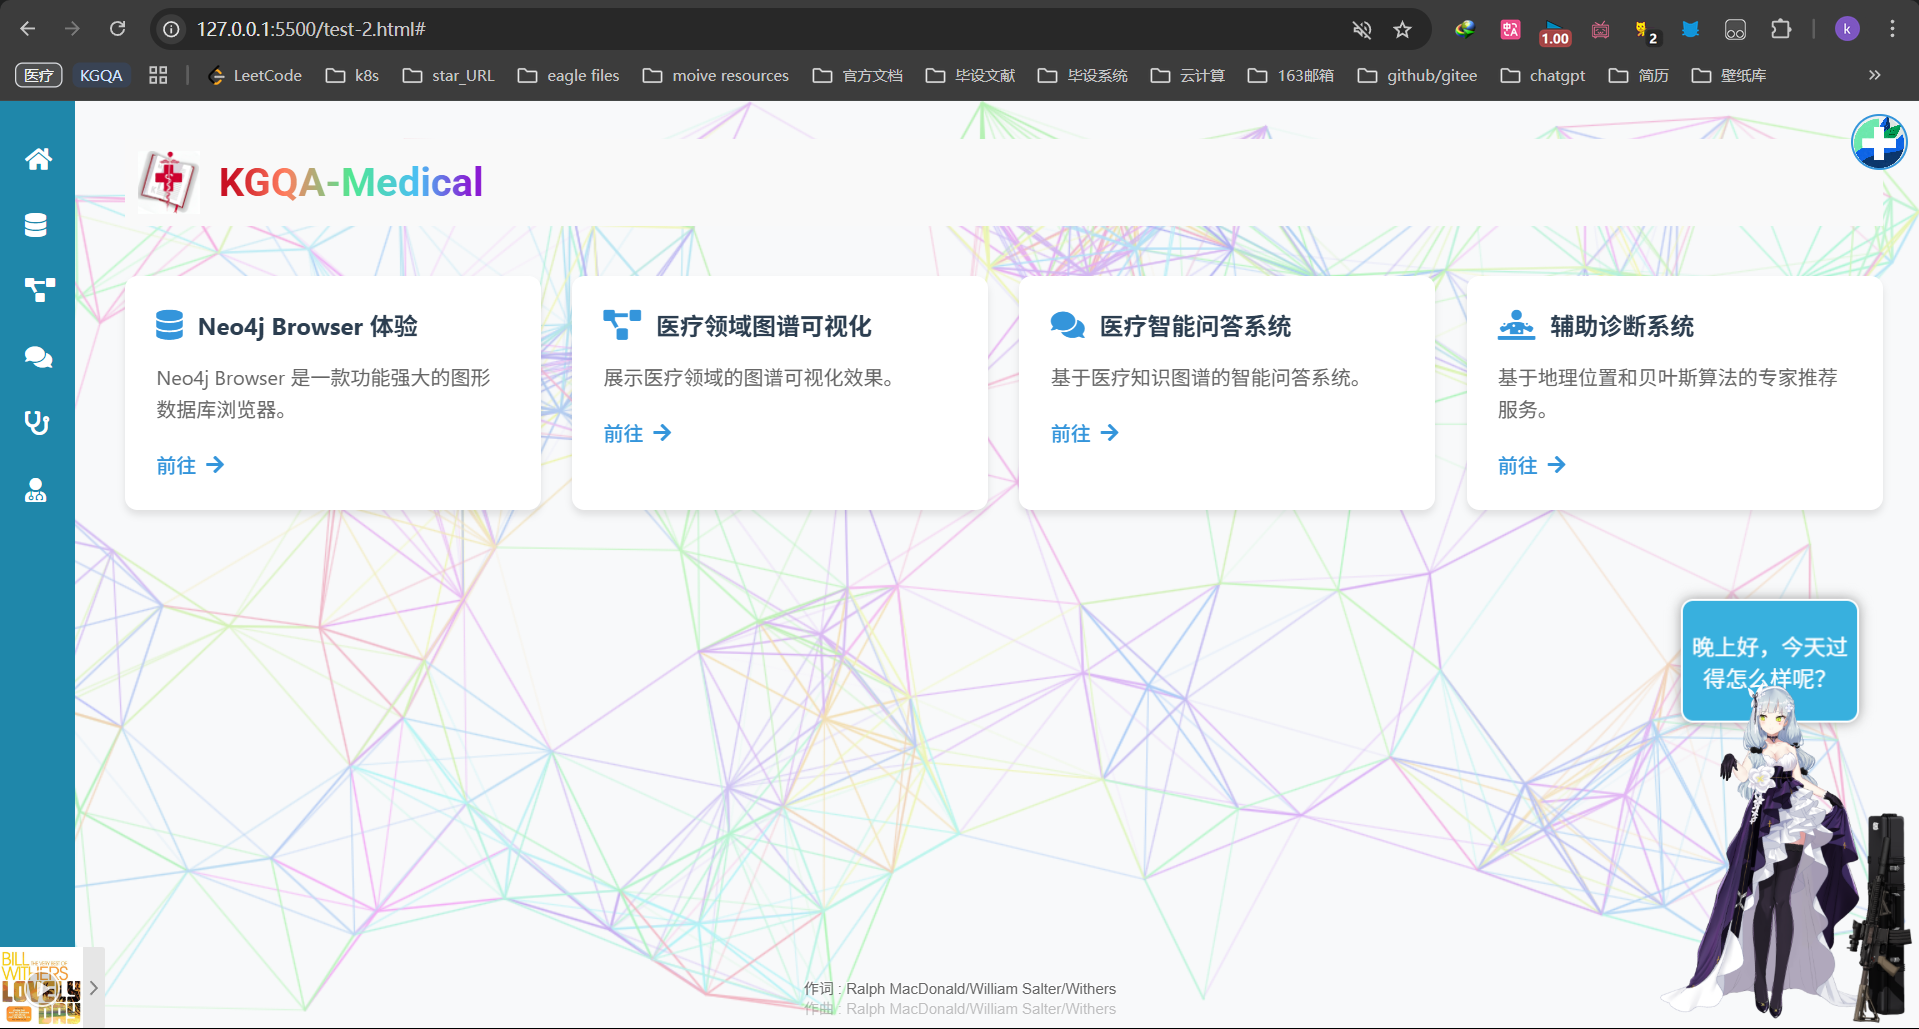Click 前往 under 辅助诊断系统
1919x1029 pixels.
(x=1531, y=465)
